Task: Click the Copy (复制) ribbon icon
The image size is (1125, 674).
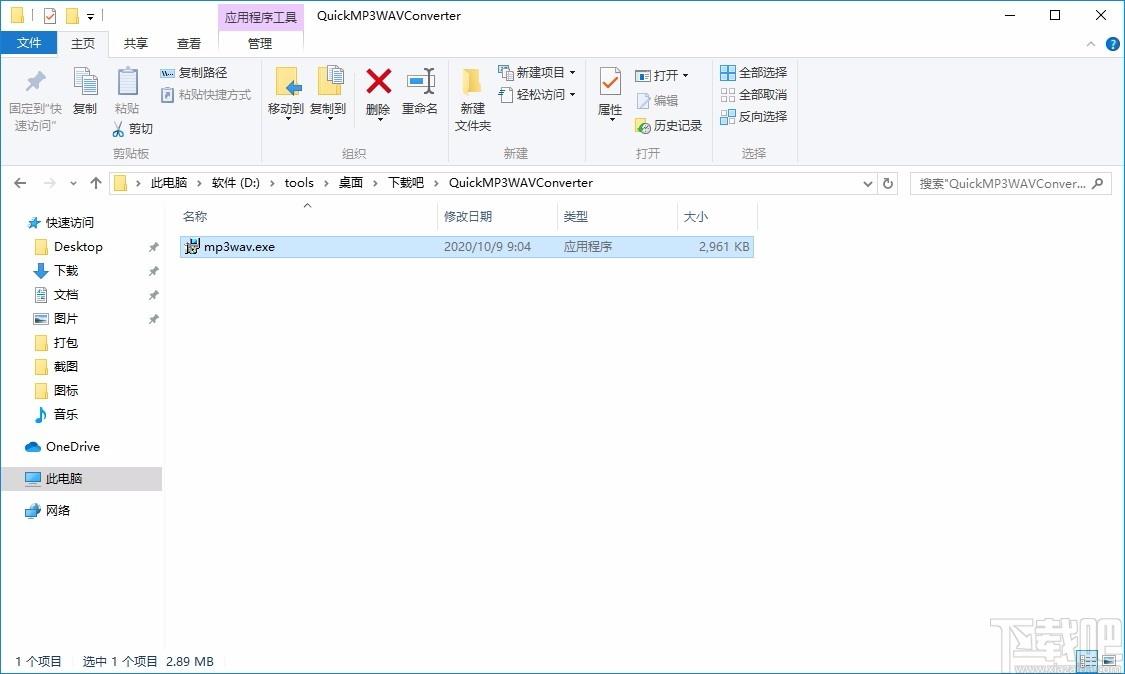Action: coord(85,82)
